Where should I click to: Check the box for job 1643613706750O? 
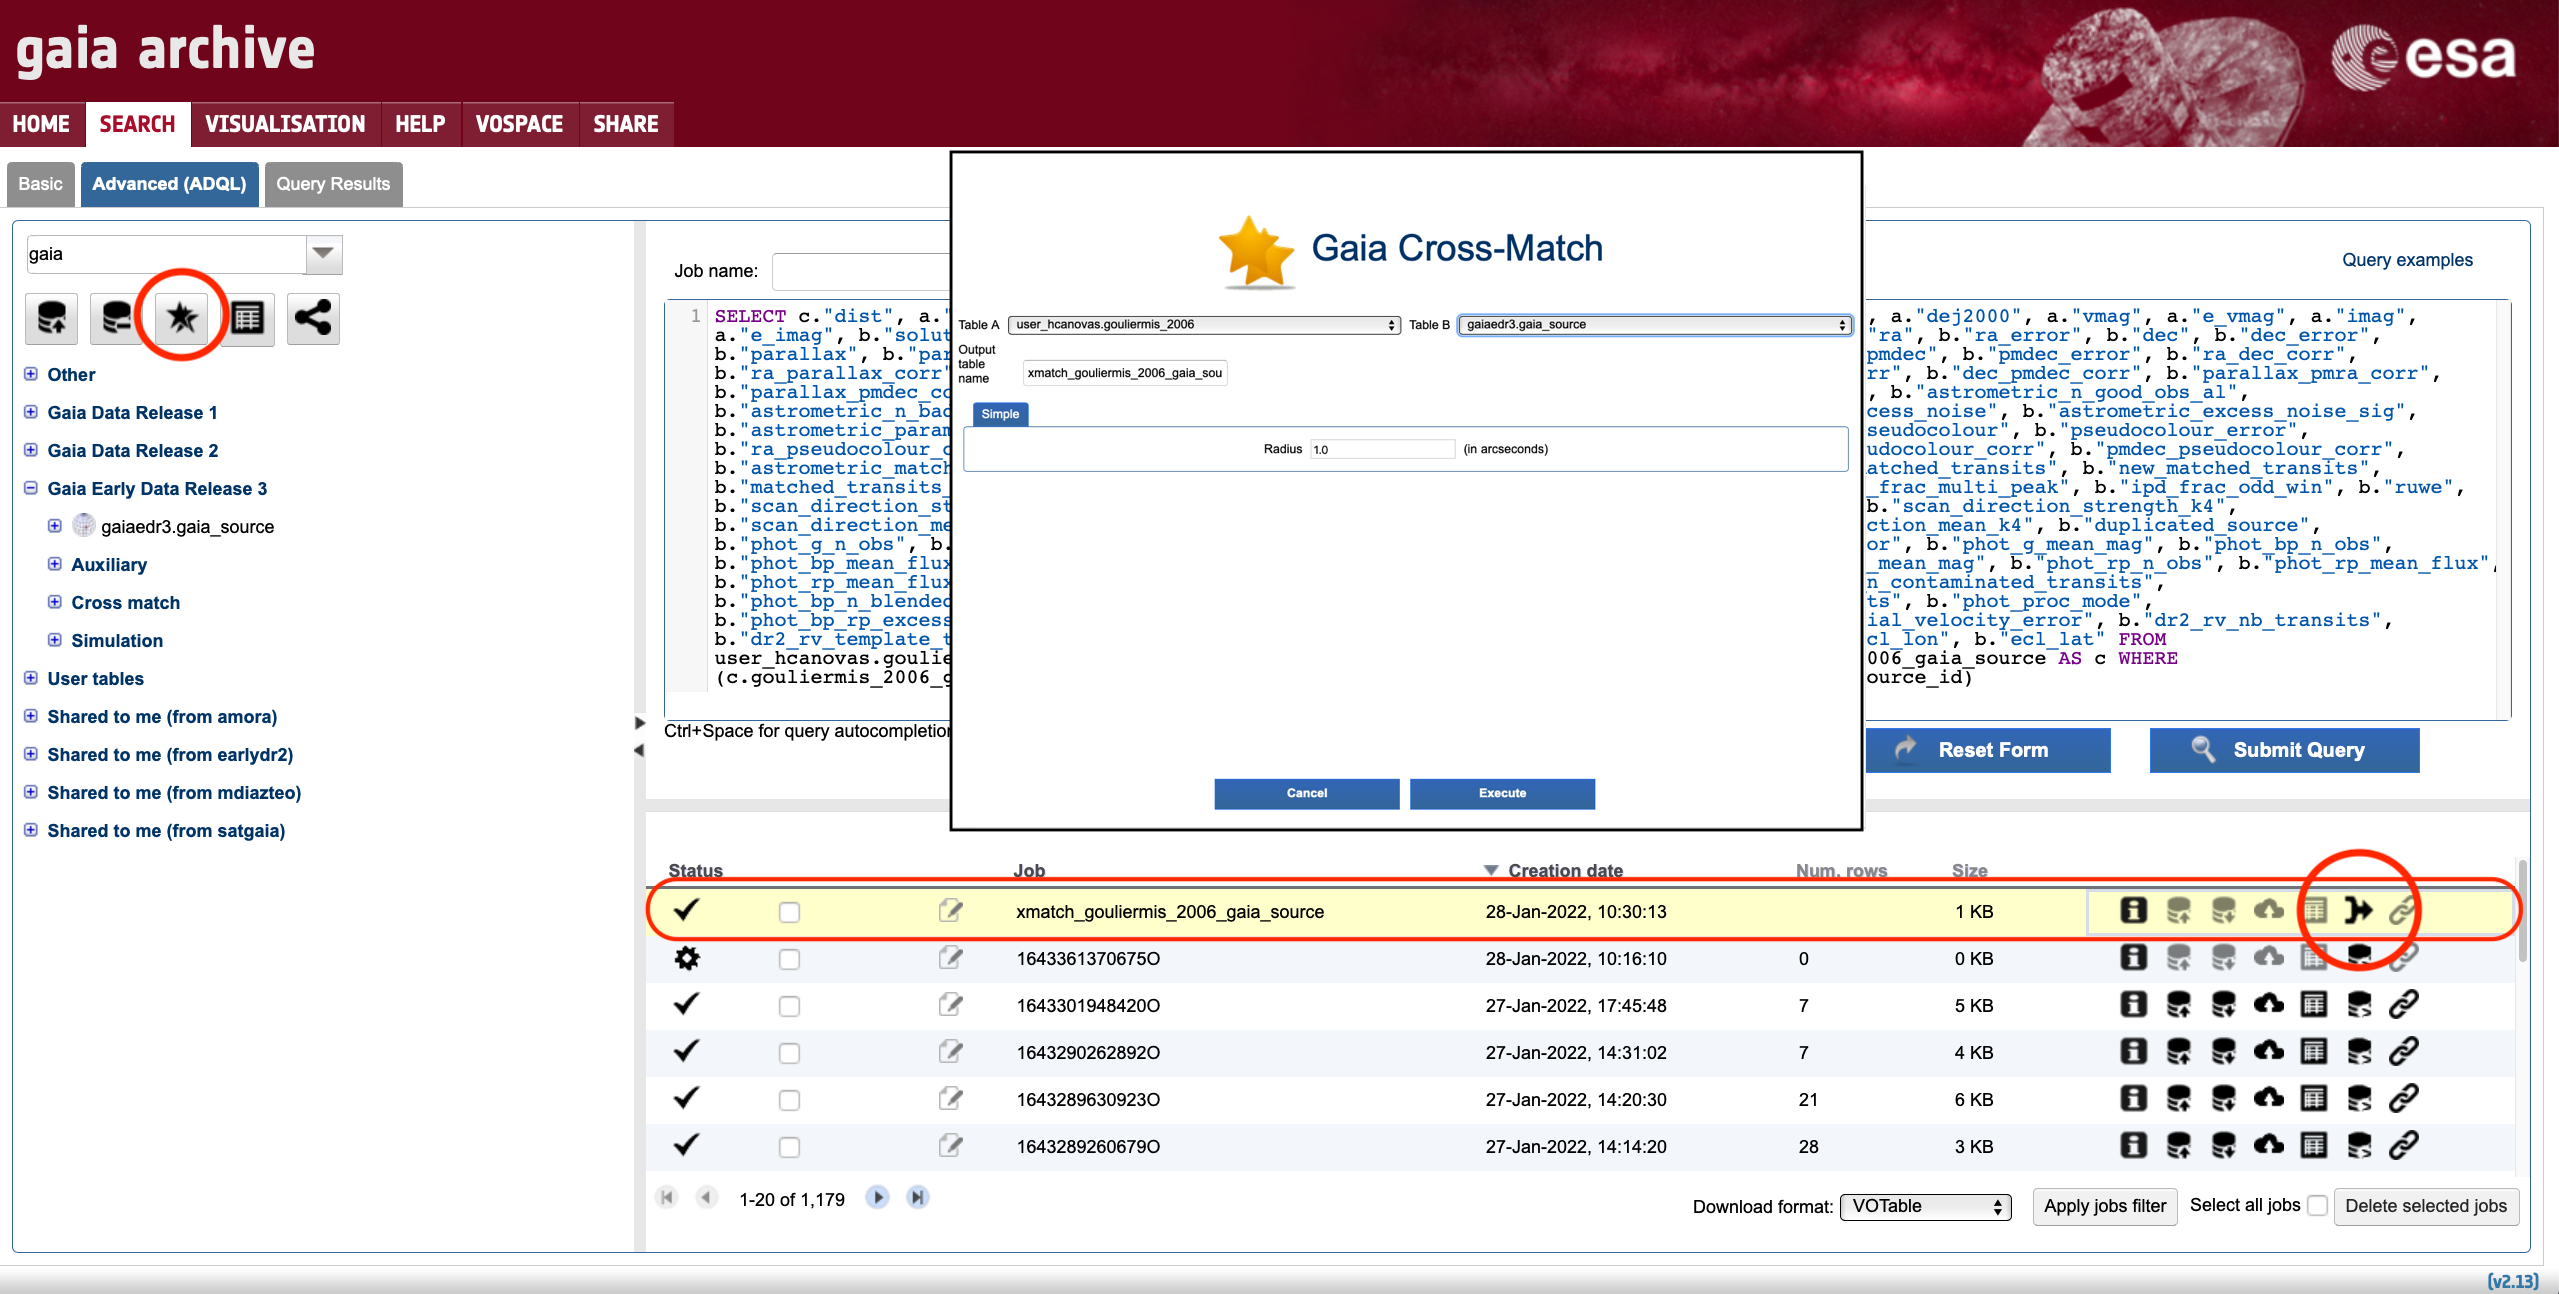[789, 959]
